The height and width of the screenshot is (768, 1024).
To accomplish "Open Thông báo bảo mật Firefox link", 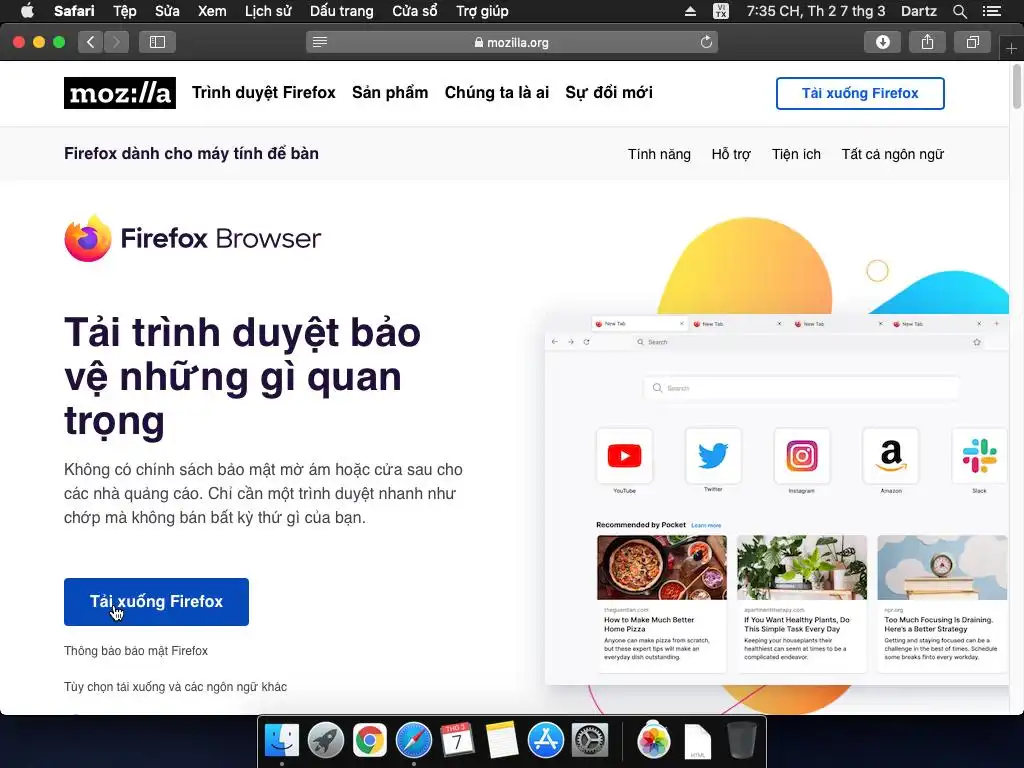I will [136, 650].
